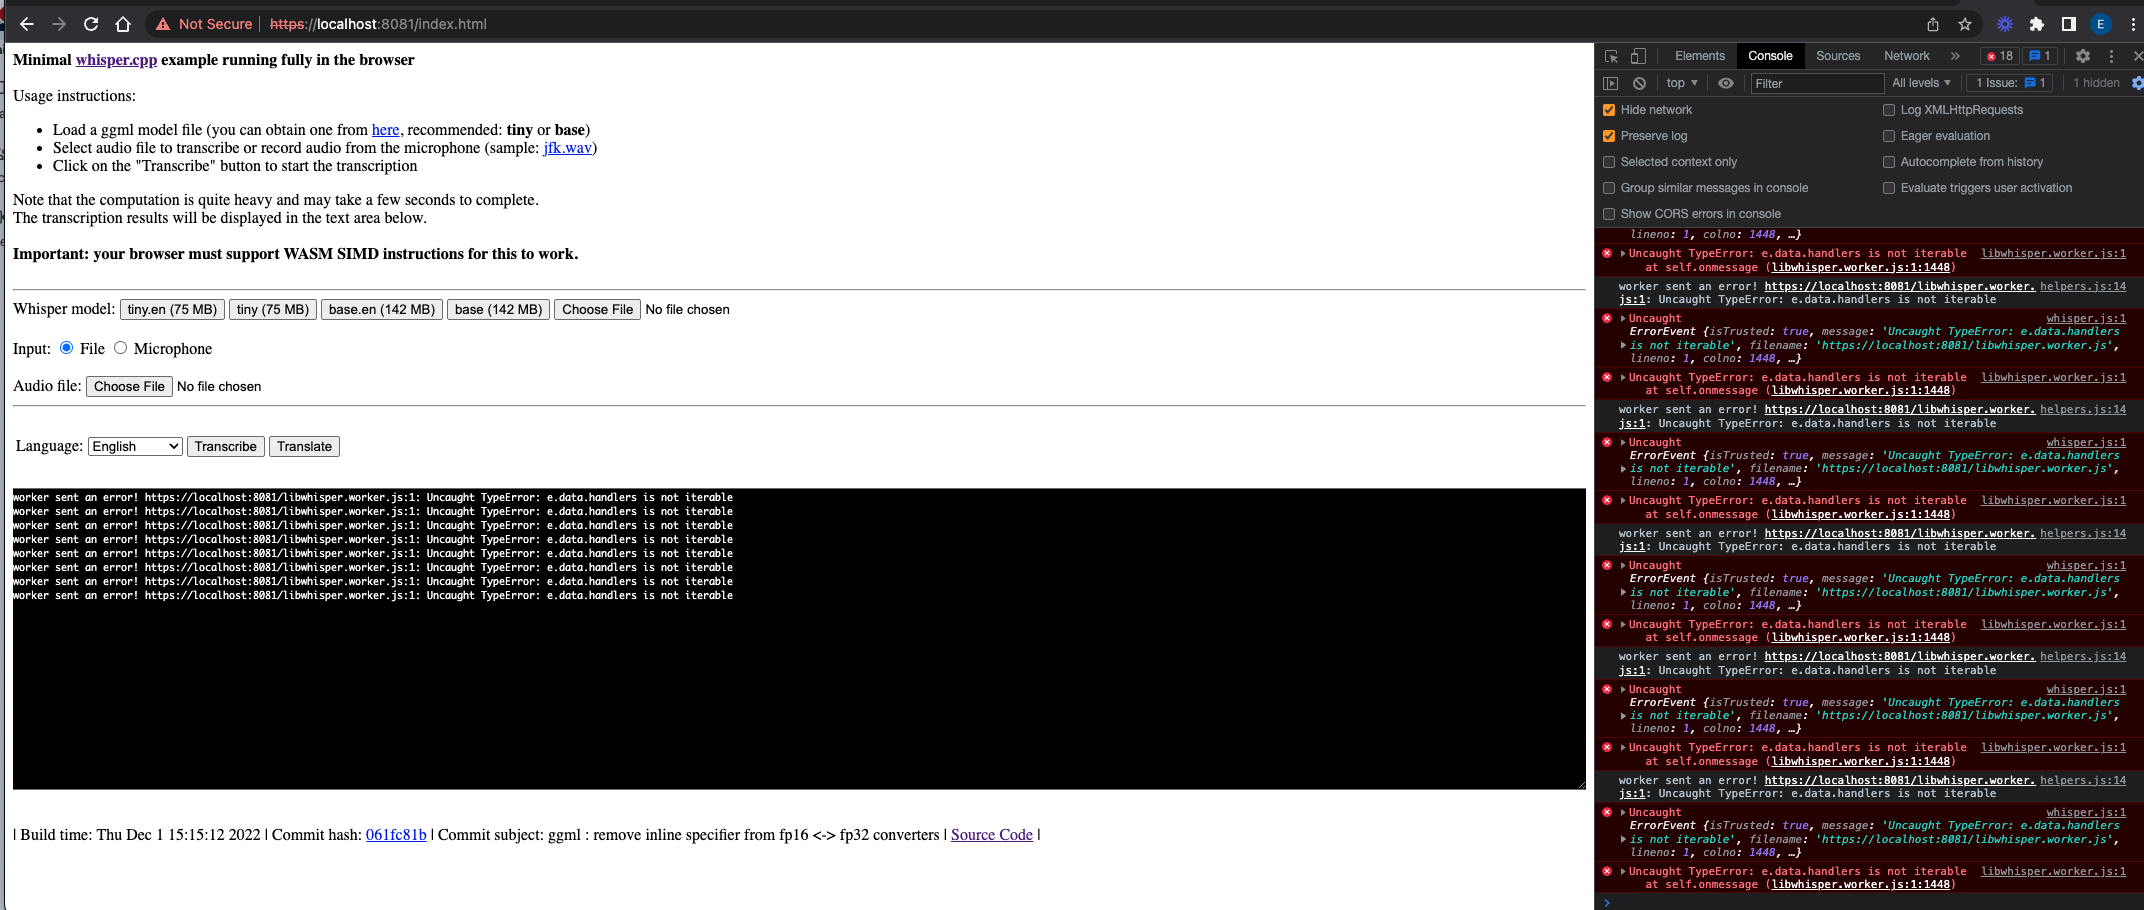The height and width of the screenshot is (910, 2144).
Task: Open the top JavaScript context dropdown
Action: 1682,83
